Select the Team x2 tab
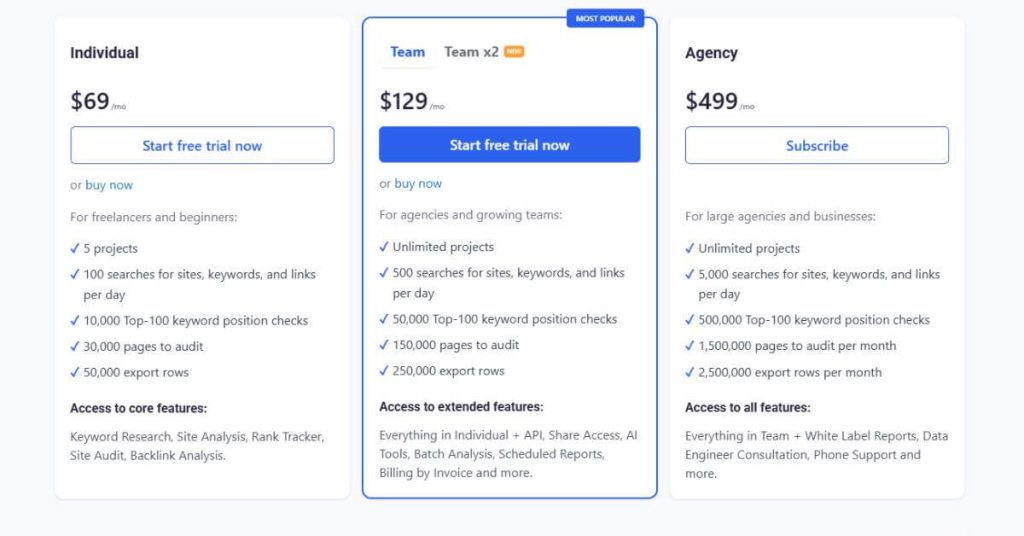 click(471, 52)
